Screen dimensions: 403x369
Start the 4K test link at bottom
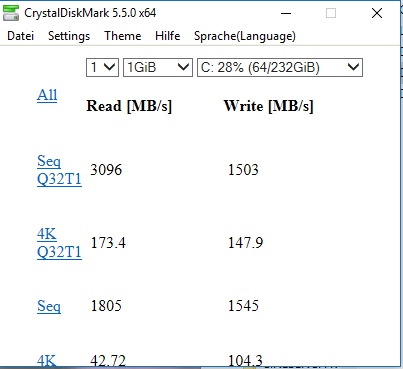[47, 360]
